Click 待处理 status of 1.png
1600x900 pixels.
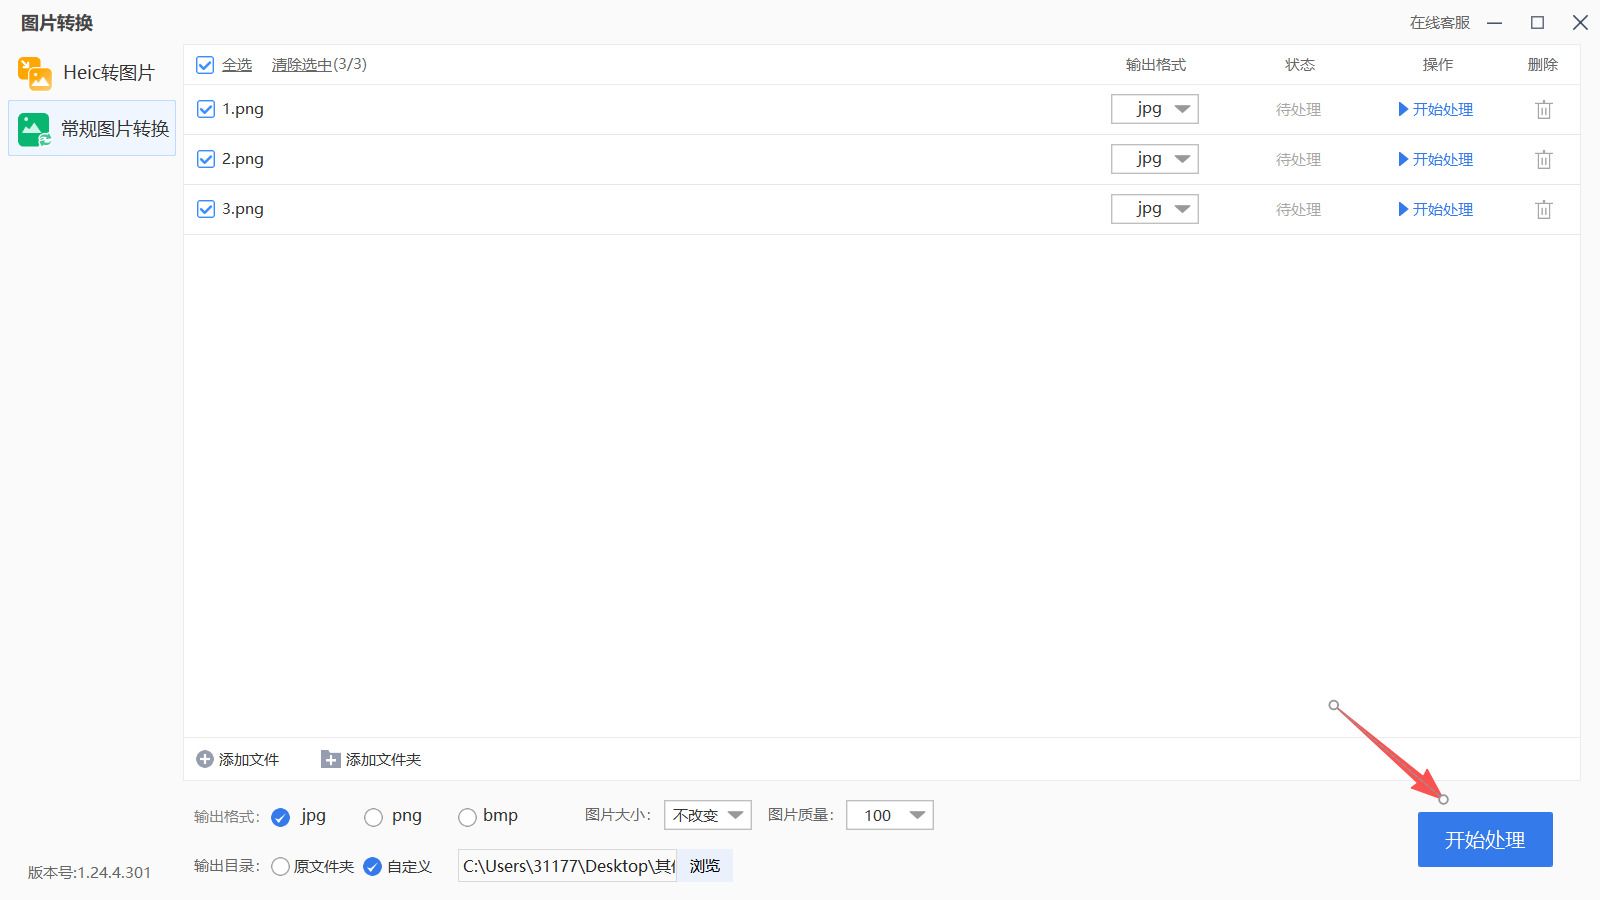coord(1298,110)
